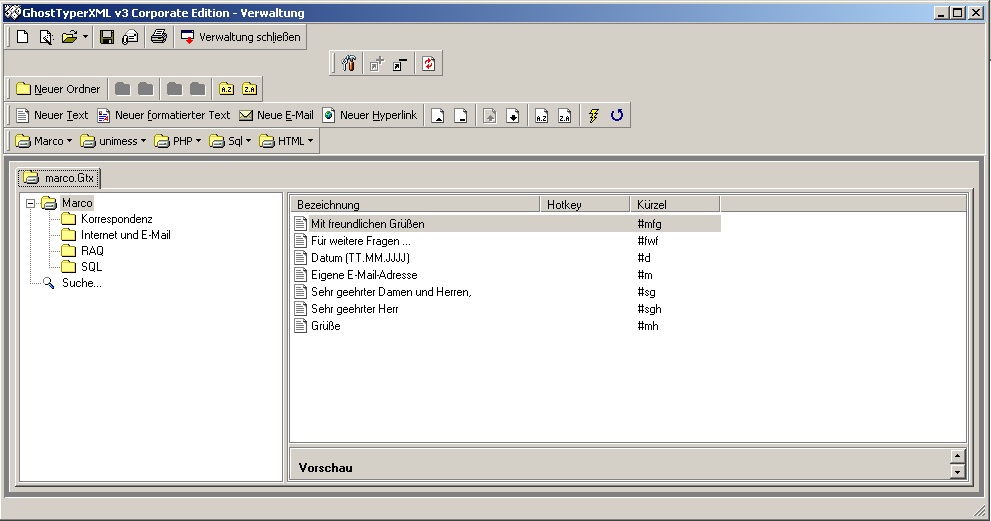Select the SQL folder in tree
Screen dimensions: 991x521
[x=91, y=267]
